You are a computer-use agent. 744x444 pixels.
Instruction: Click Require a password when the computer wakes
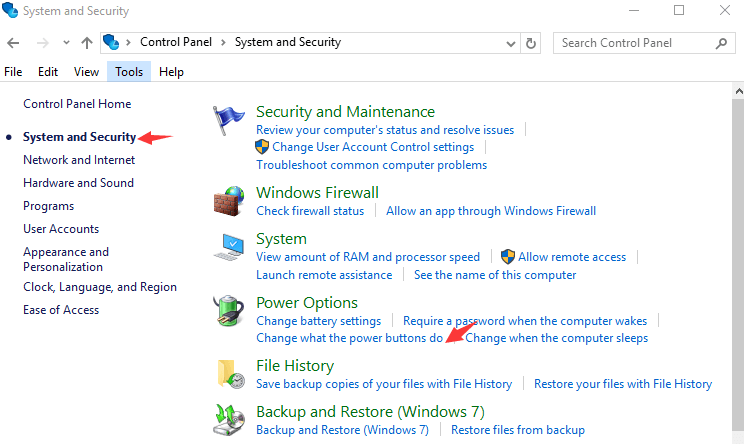pos(525,321)
